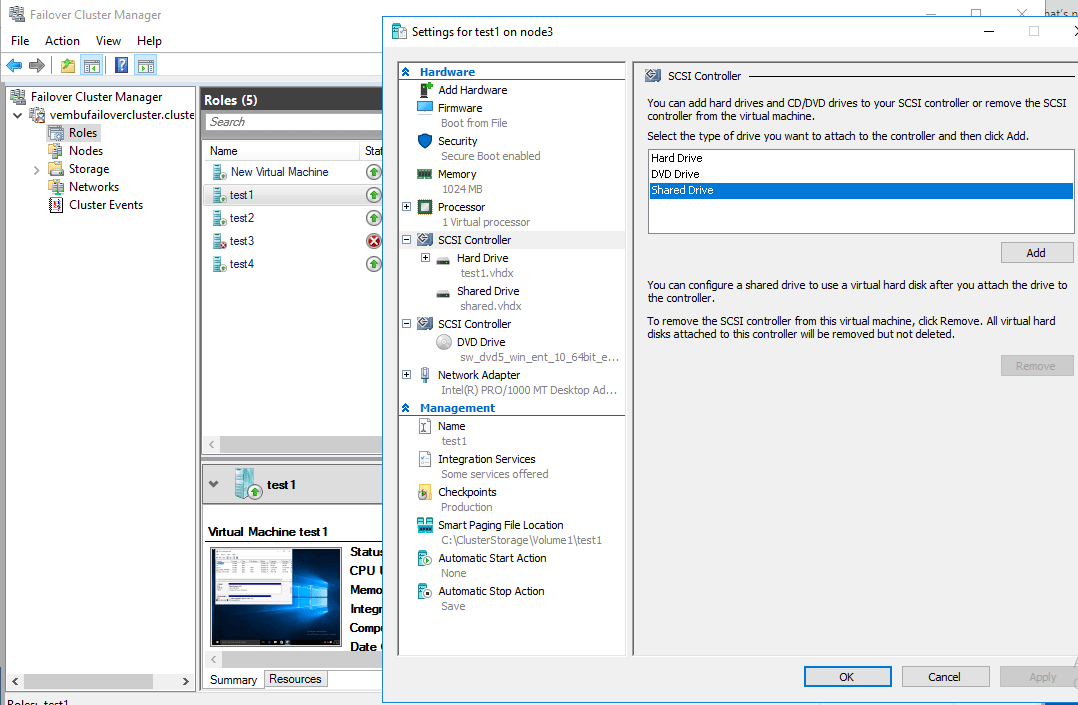Click the Add button
1078x705 pixels.
[x=1036, y=252]
